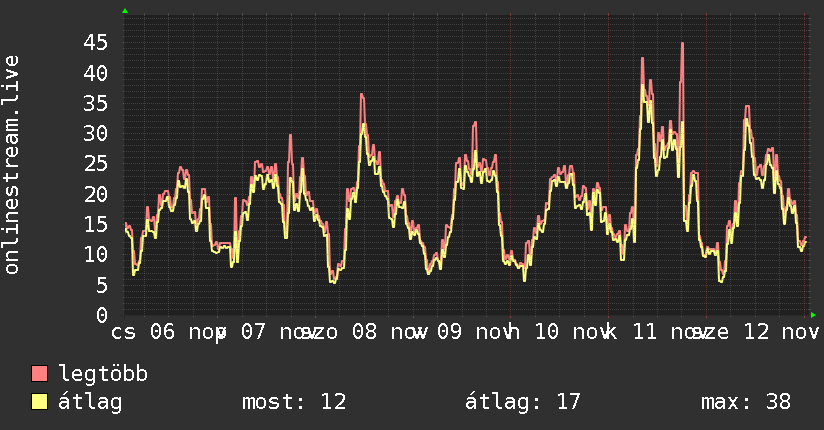This screenshot has height=430, width=824.
Task: Click the green arrow at x-axis end
Action: [813, 315]
